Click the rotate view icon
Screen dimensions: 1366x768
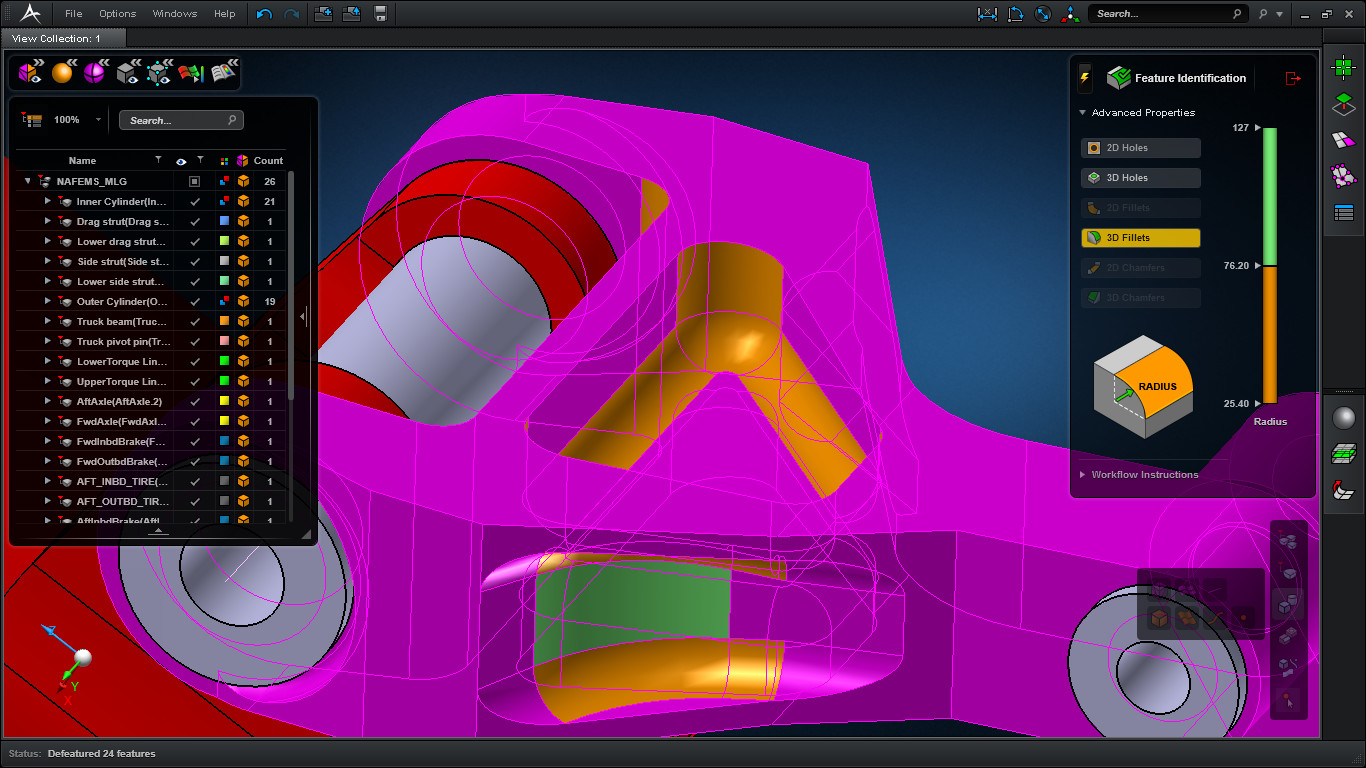coord(1015,14)
